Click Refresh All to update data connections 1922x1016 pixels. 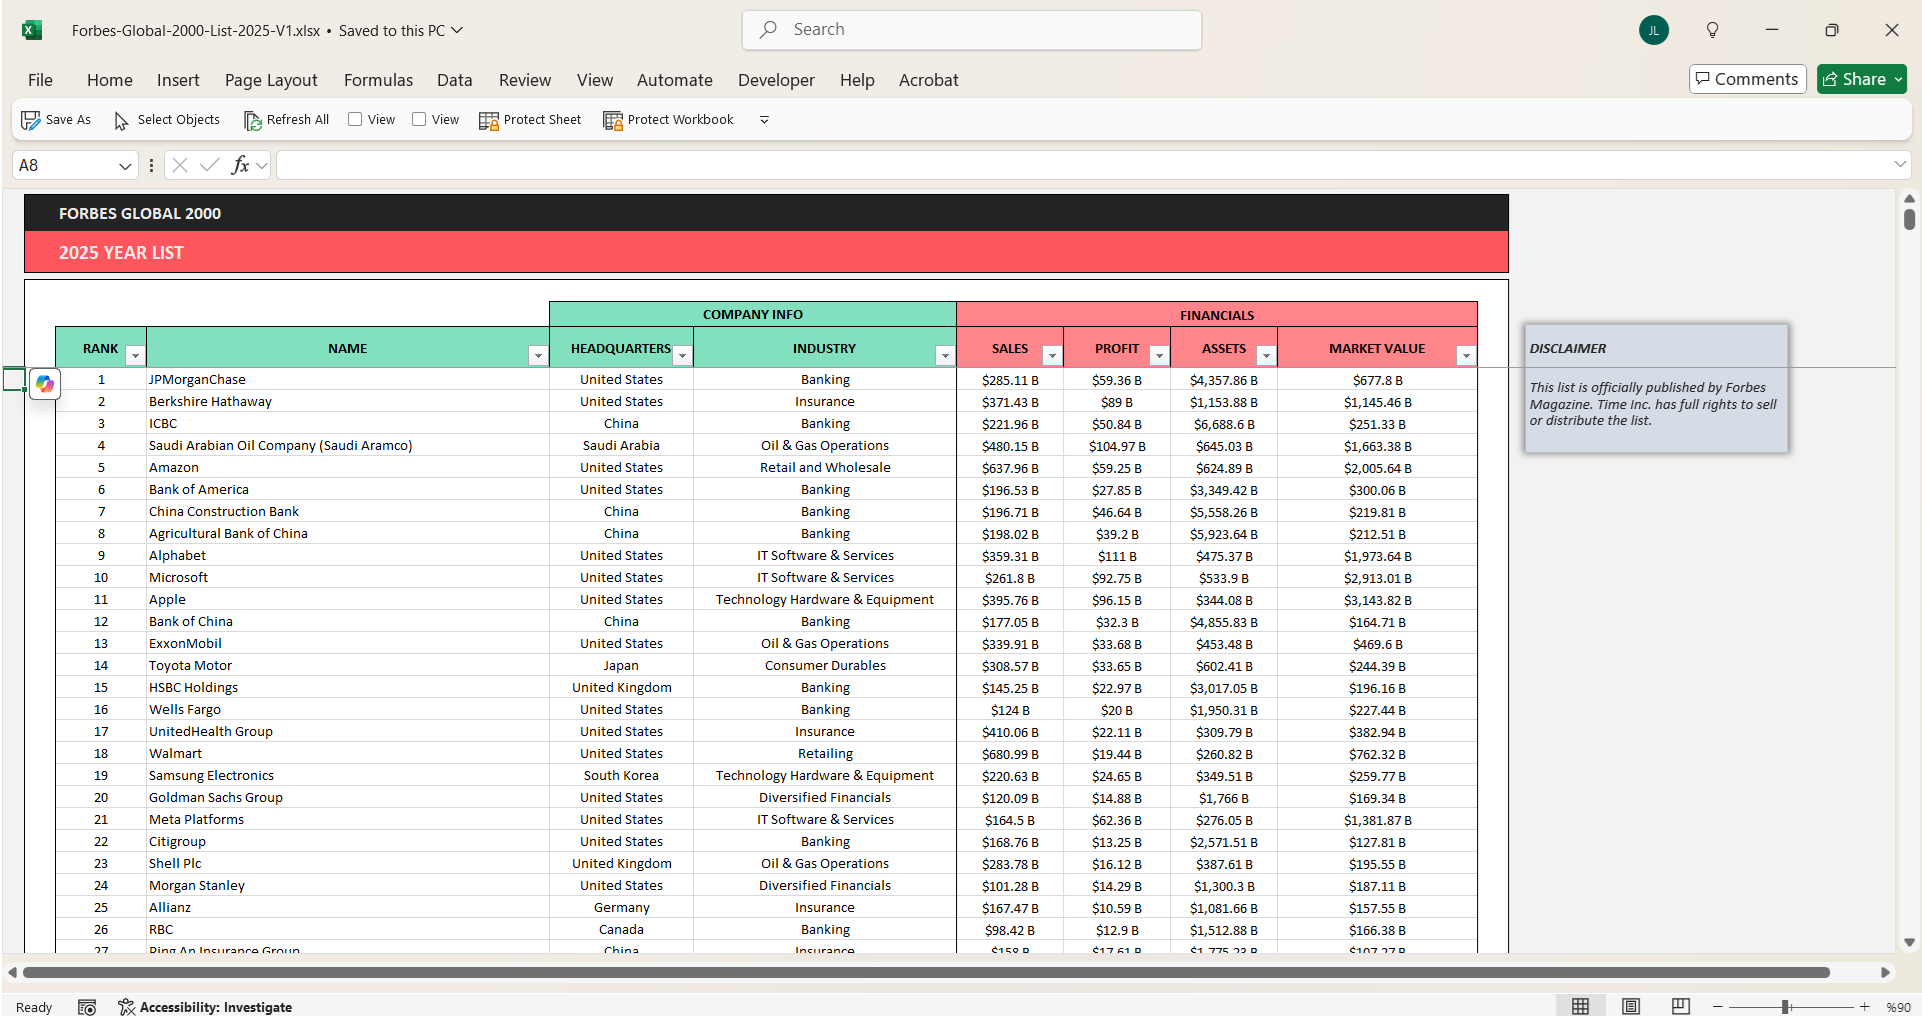pyautogui.click(x=287, y=119)
